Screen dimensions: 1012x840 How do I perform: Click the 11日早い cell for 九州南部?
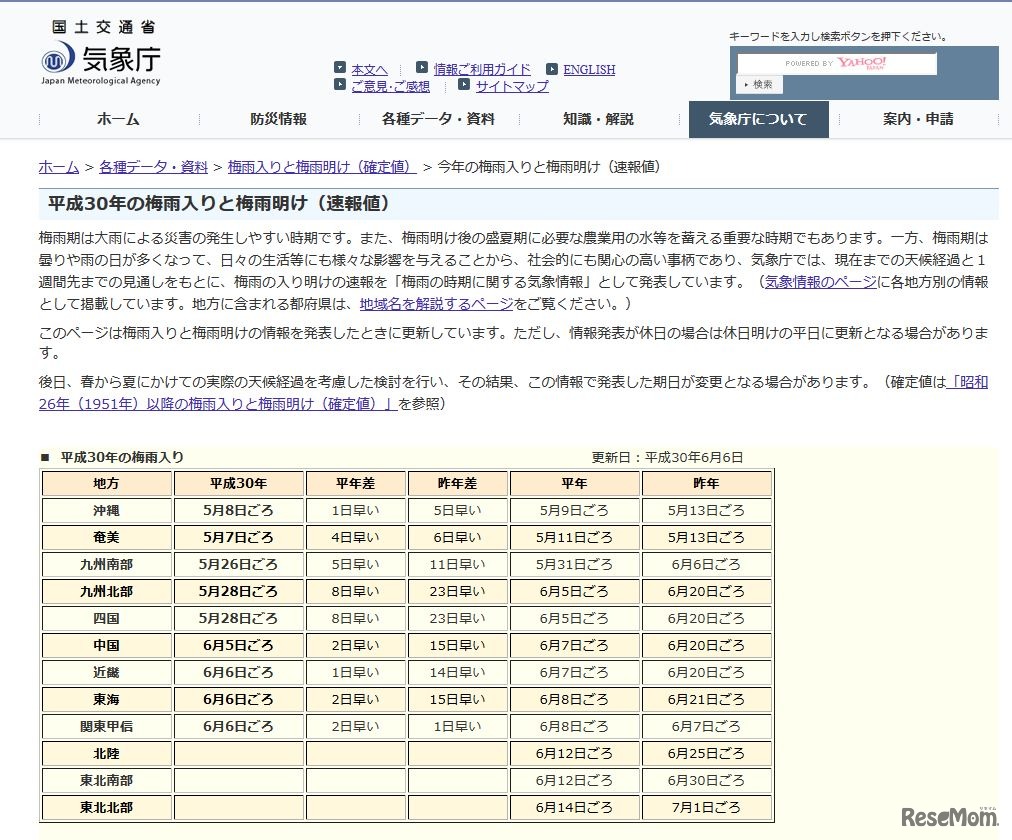pyautogui.click(x=458, y=565)
